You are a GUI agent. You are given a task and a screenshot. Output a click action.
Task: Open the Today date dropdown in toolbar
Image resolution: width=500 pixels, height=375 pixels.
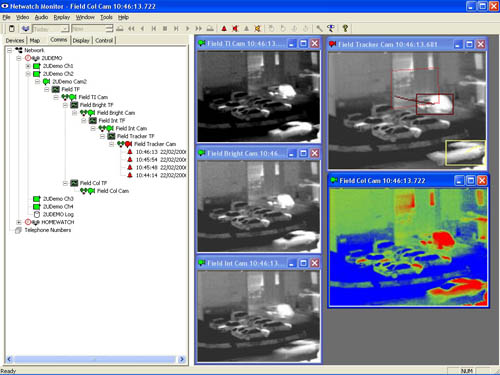[65, 29]
